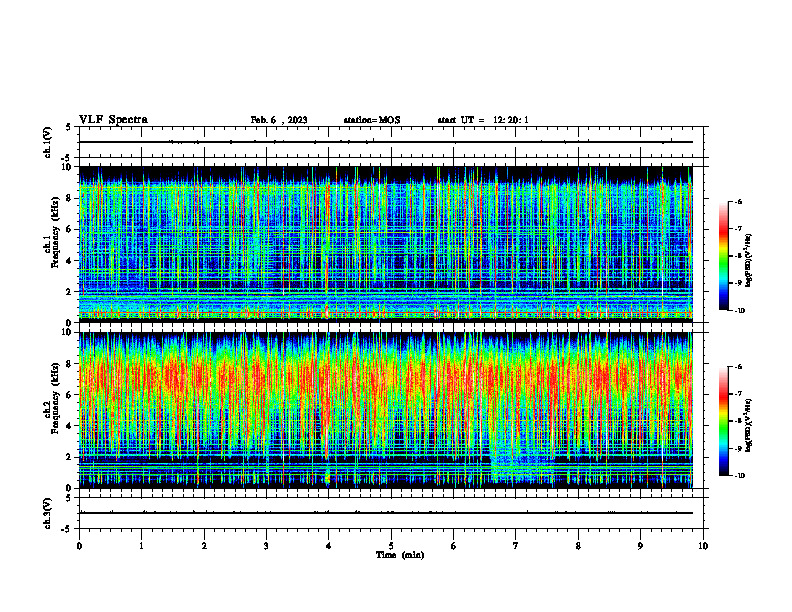
Task: Click time axis tick label "3"
Action: [x=266, y=546]
